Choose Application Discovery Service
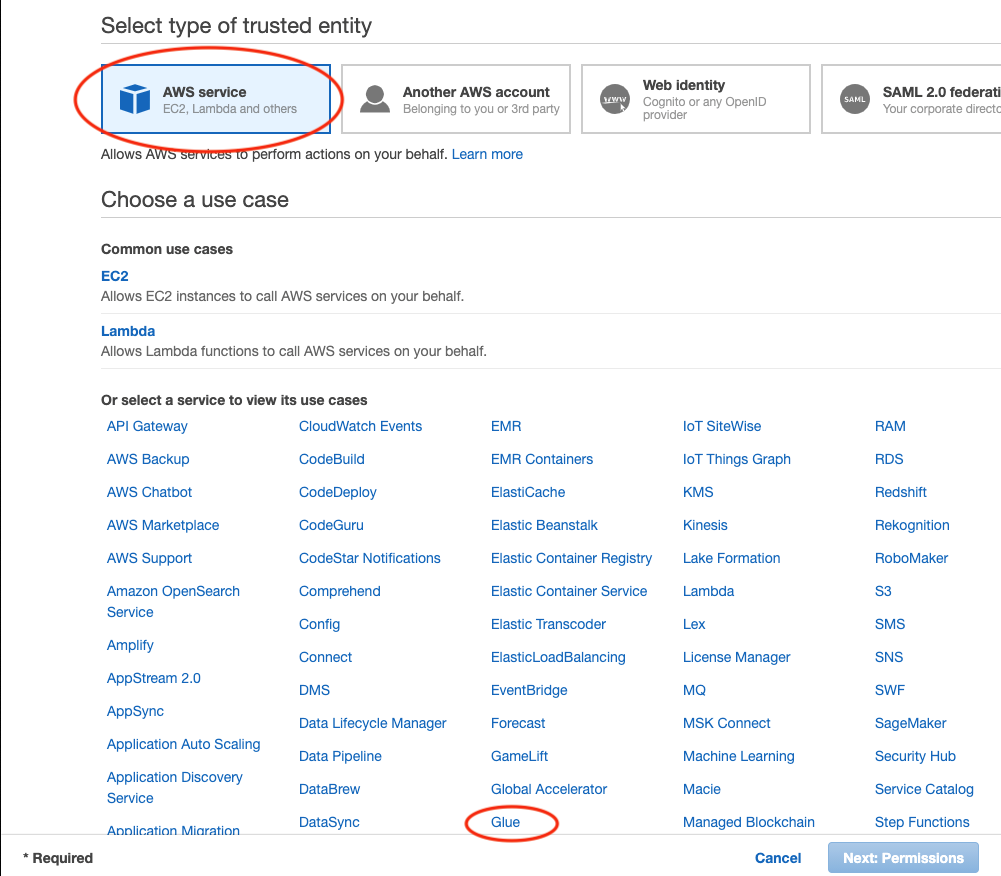 point(175,787)
